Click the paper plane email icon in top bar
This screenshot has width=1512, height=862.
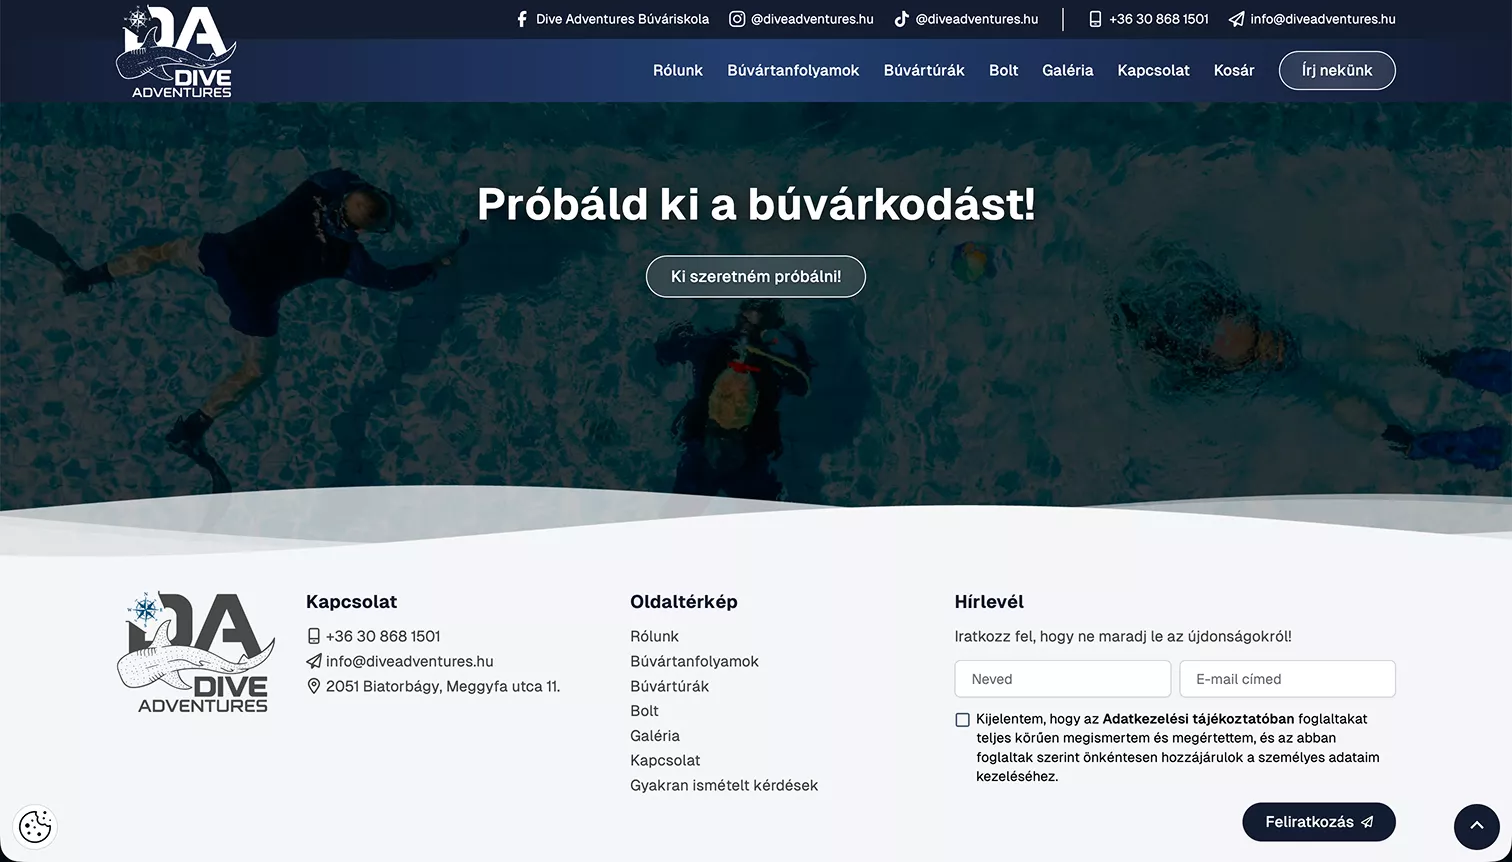1237,19
